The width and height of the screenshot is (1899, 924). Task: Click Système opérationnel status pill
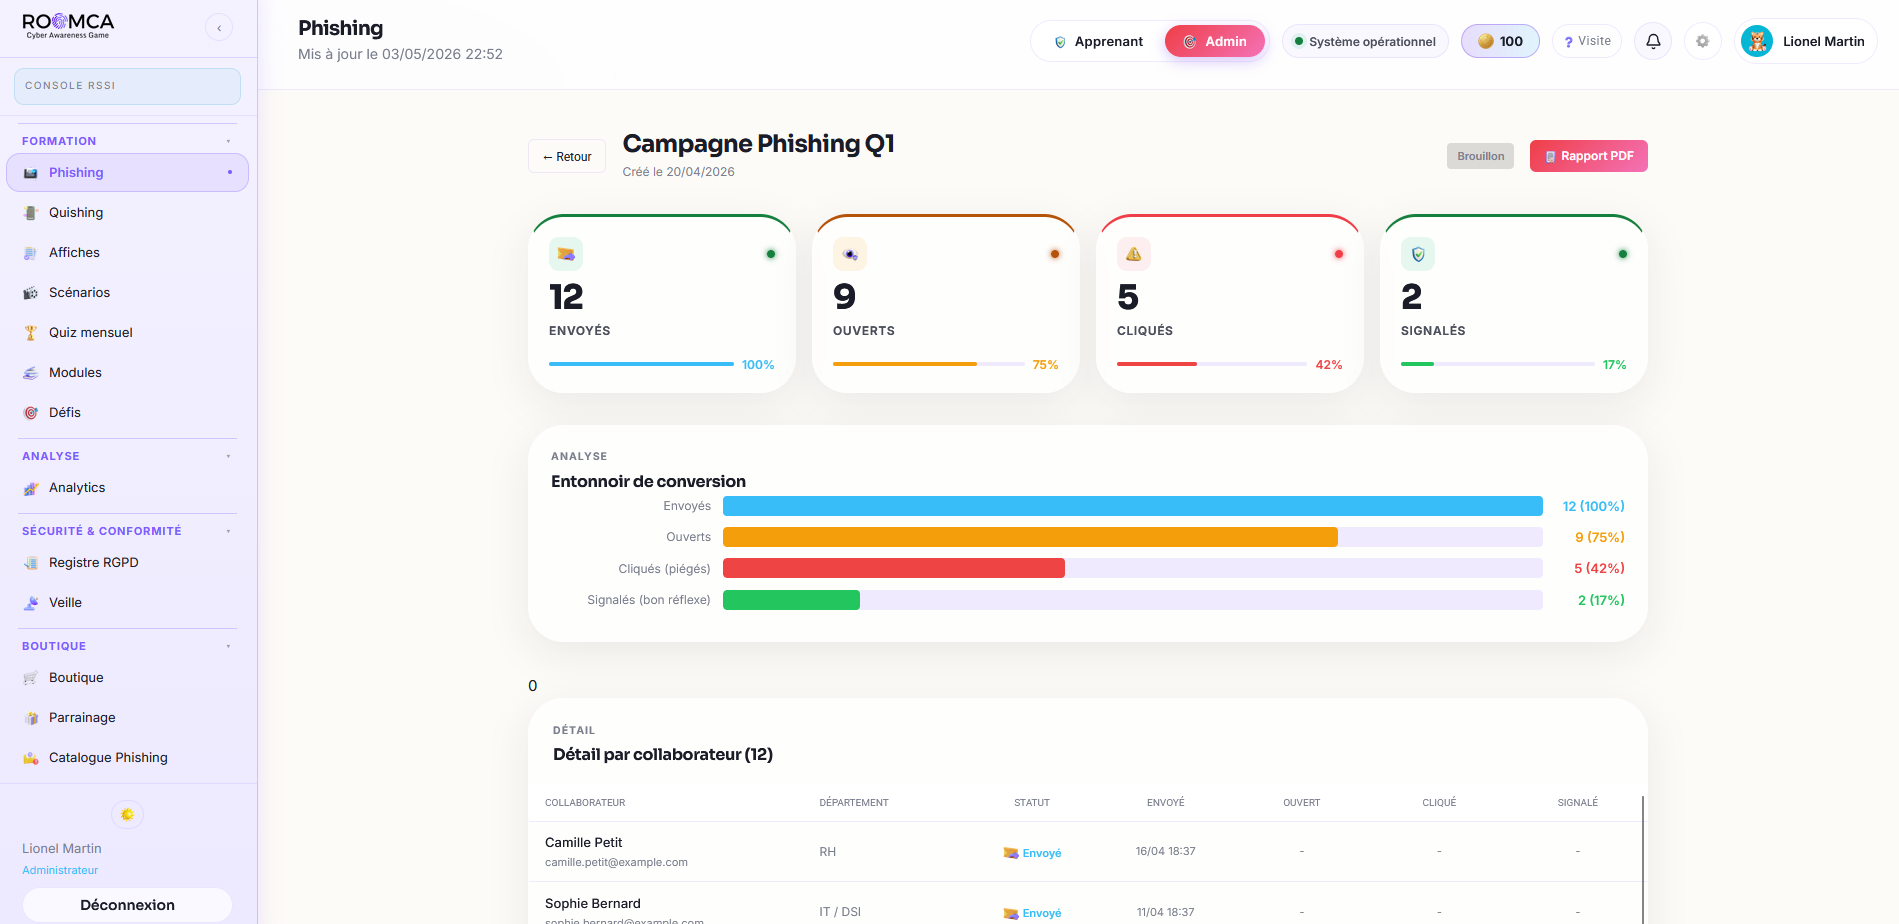pyautogui.click(x=1365, y=41)
